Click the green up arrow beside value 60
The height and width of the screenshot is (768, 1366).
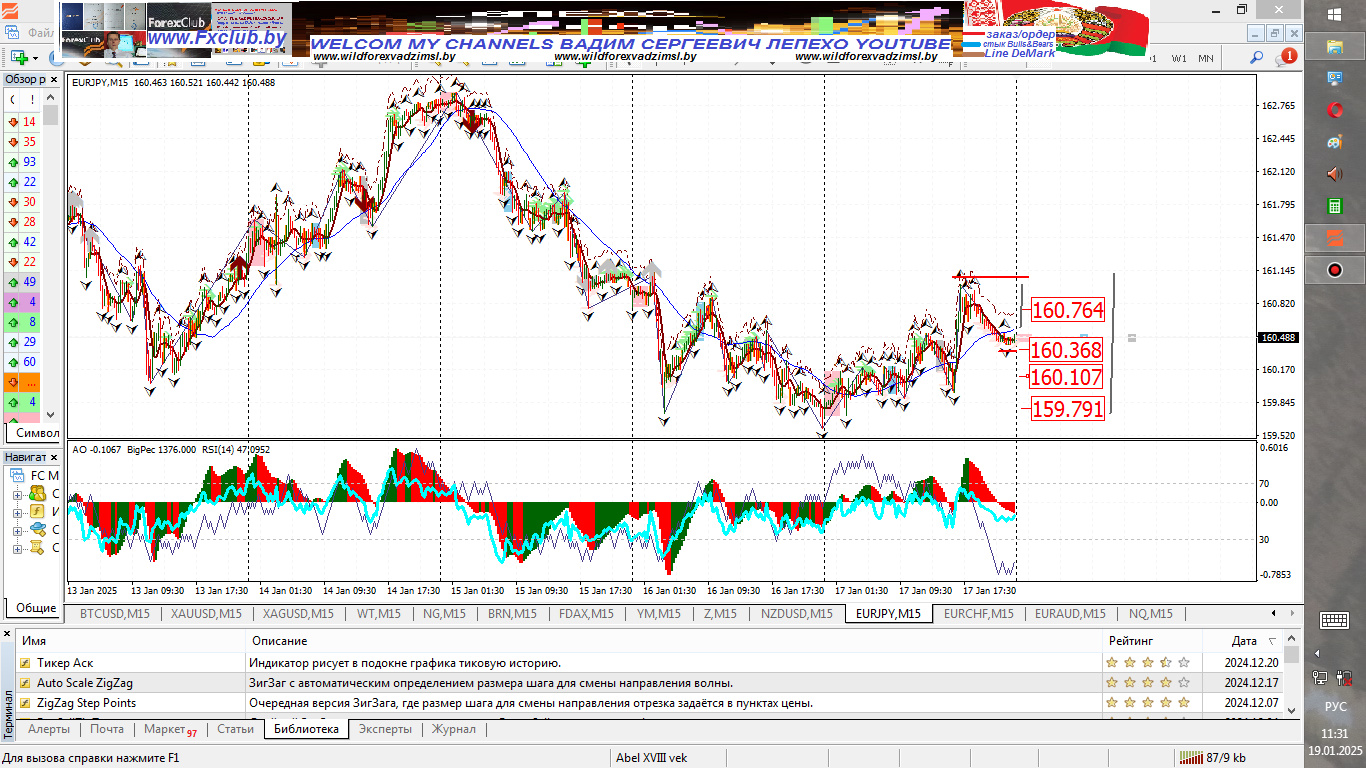[13, 362]
